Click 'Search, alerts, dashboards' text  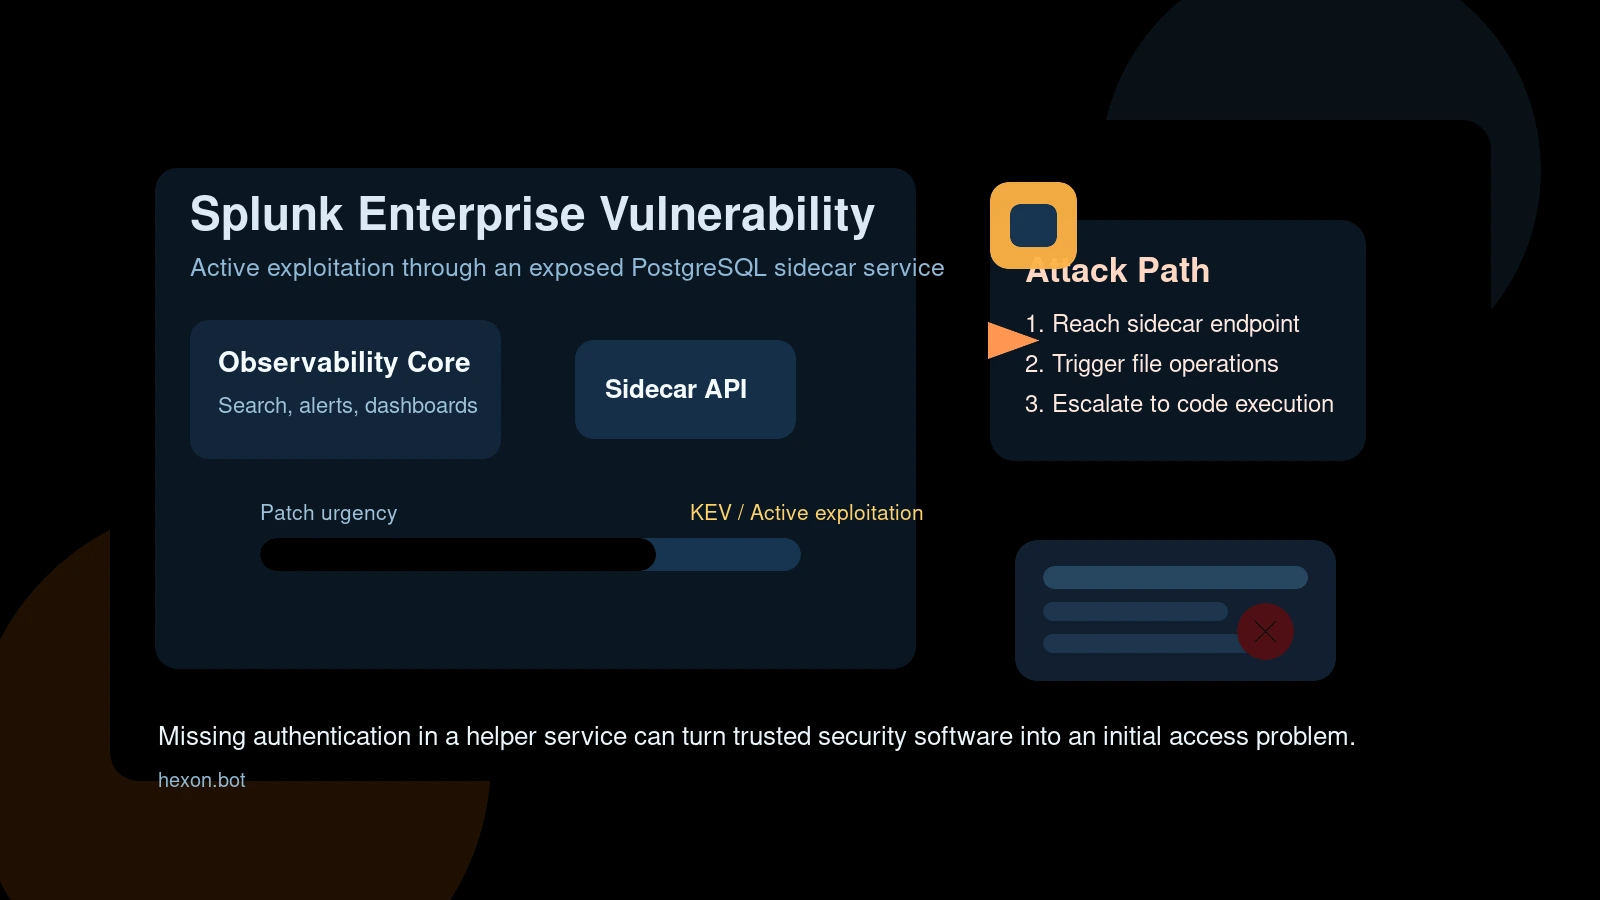[347, 405]
